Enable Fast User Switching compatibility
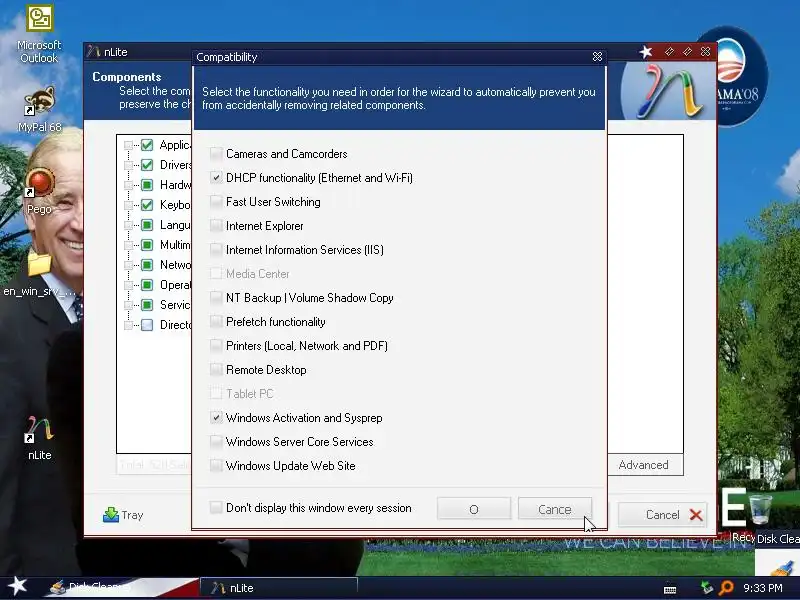This screenshot has width=800, height=600. [216, 202]
